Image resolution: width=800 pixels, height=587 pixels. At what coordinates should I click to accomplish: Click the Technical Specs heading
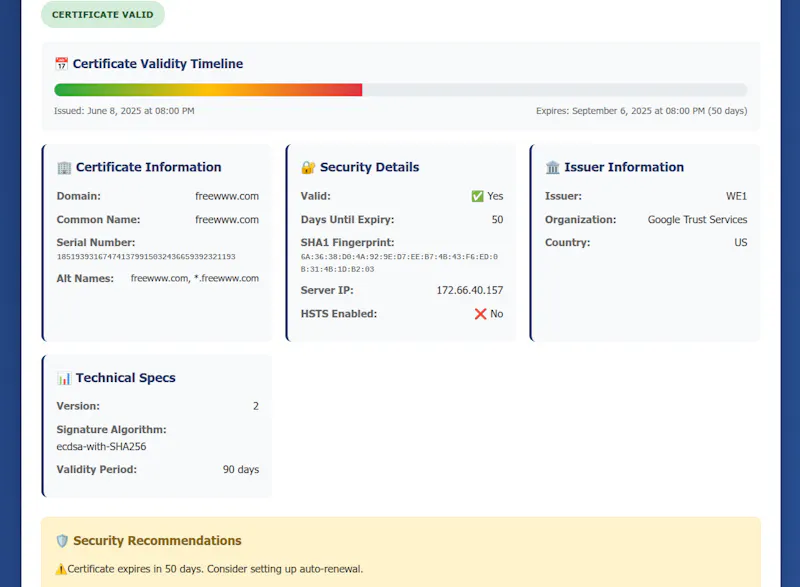[126, 378]
